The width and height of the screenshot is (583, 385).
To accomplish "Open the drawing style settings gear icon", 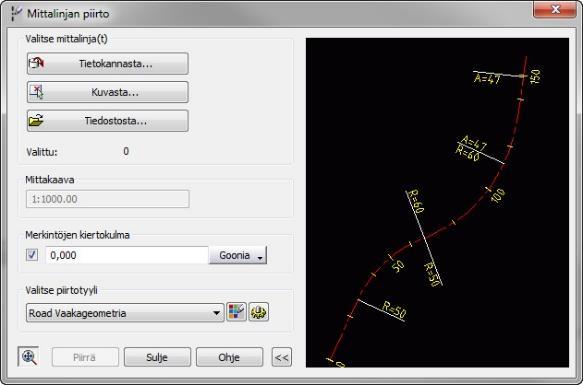I will point(259,312).
